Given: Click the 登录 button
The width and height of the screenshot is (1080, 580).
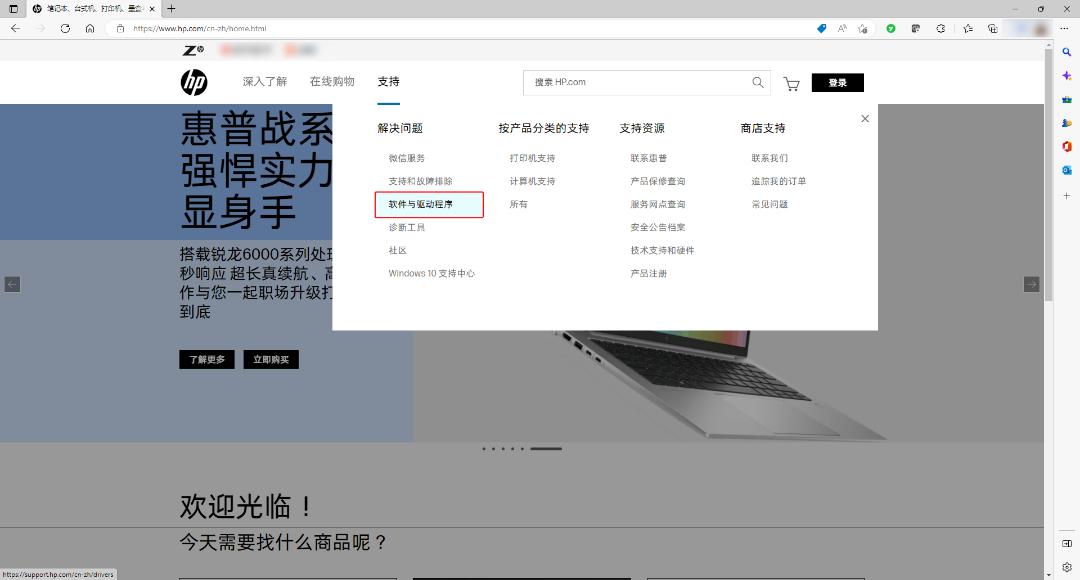Looking at the screenshot, I should 837,82.
